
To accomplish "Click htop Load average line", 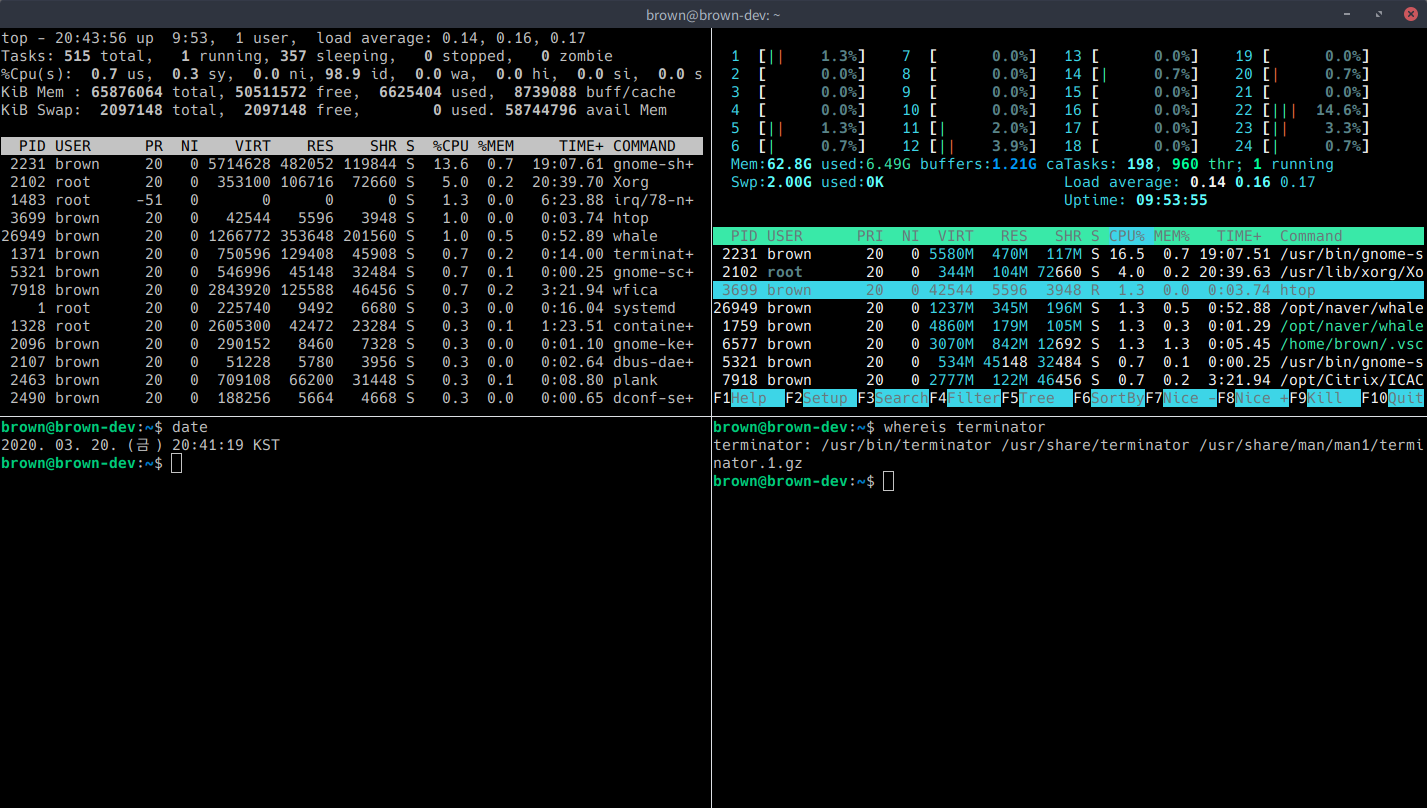I will click(x=1190, y=182).
